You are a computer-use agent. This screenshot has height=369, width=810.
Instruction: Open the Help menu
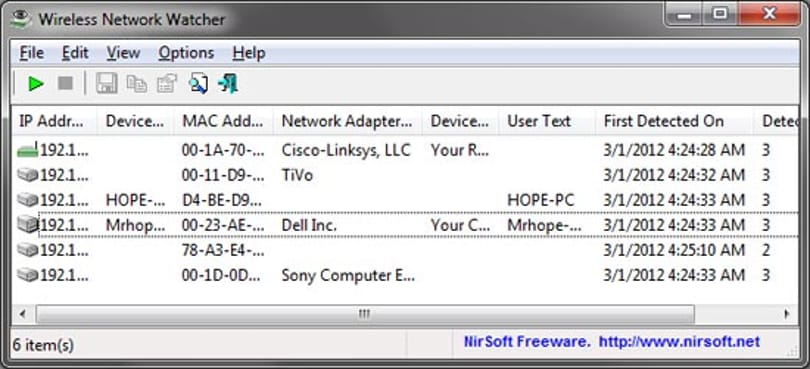(x=248, y=53)
